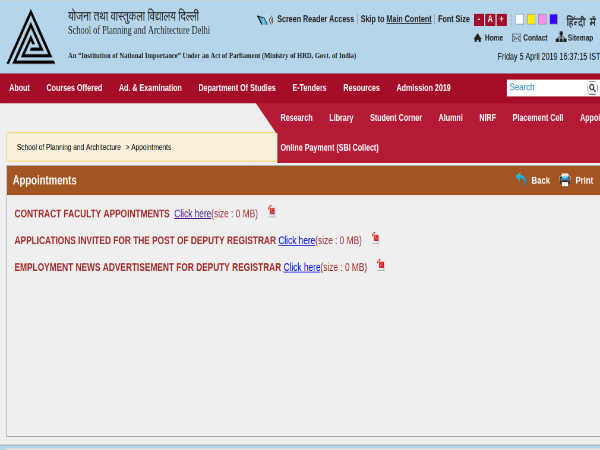Image resolution: width=600 pixels, height=450 pixels.
Task: Open the Department Of Studies menu
Action: [237, 88]
